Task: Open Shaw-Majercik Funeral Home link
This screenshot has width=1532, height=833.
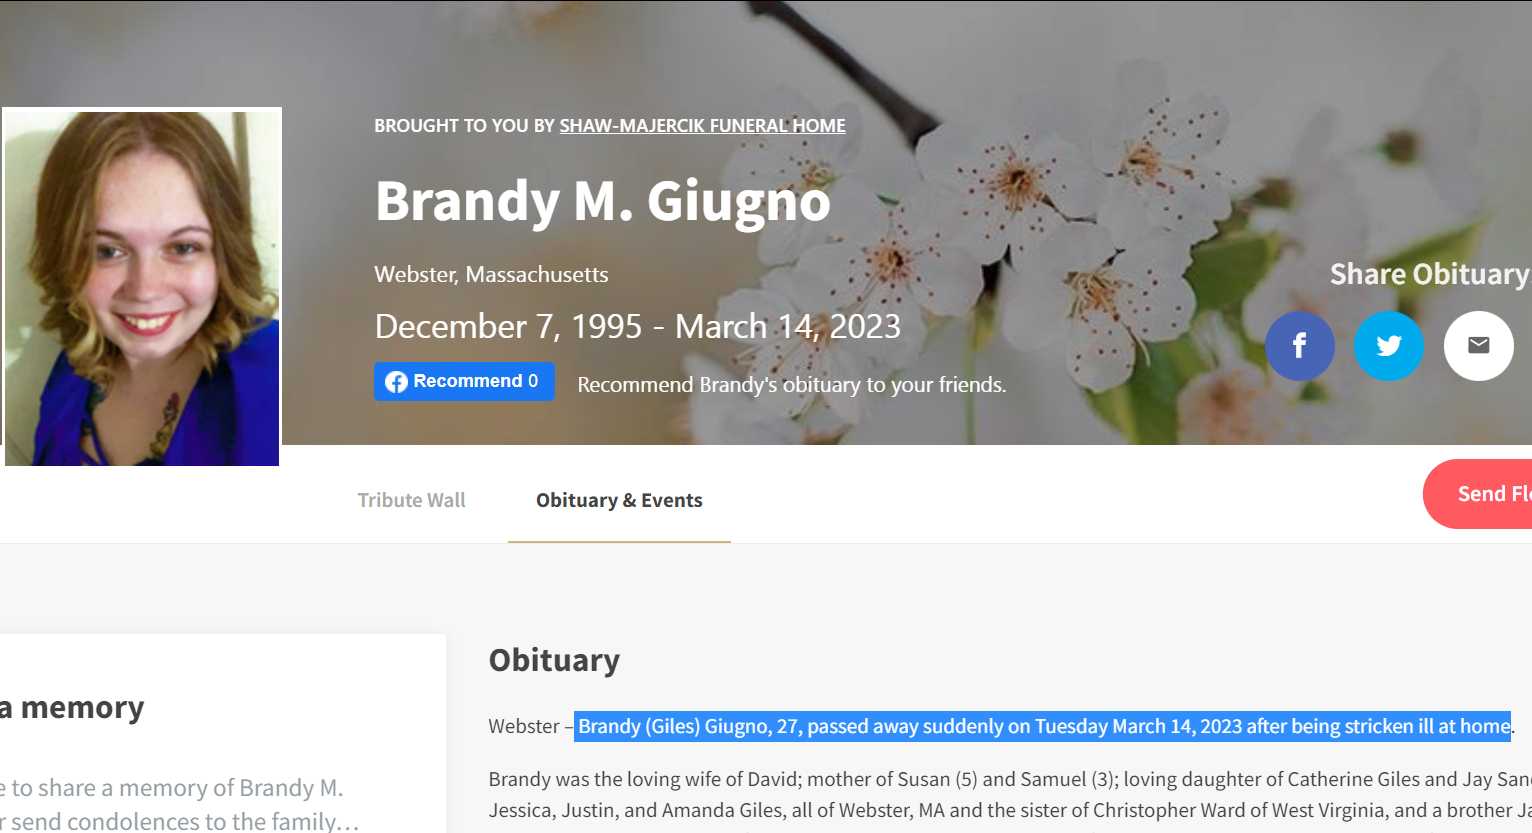Action: [702, 126]
